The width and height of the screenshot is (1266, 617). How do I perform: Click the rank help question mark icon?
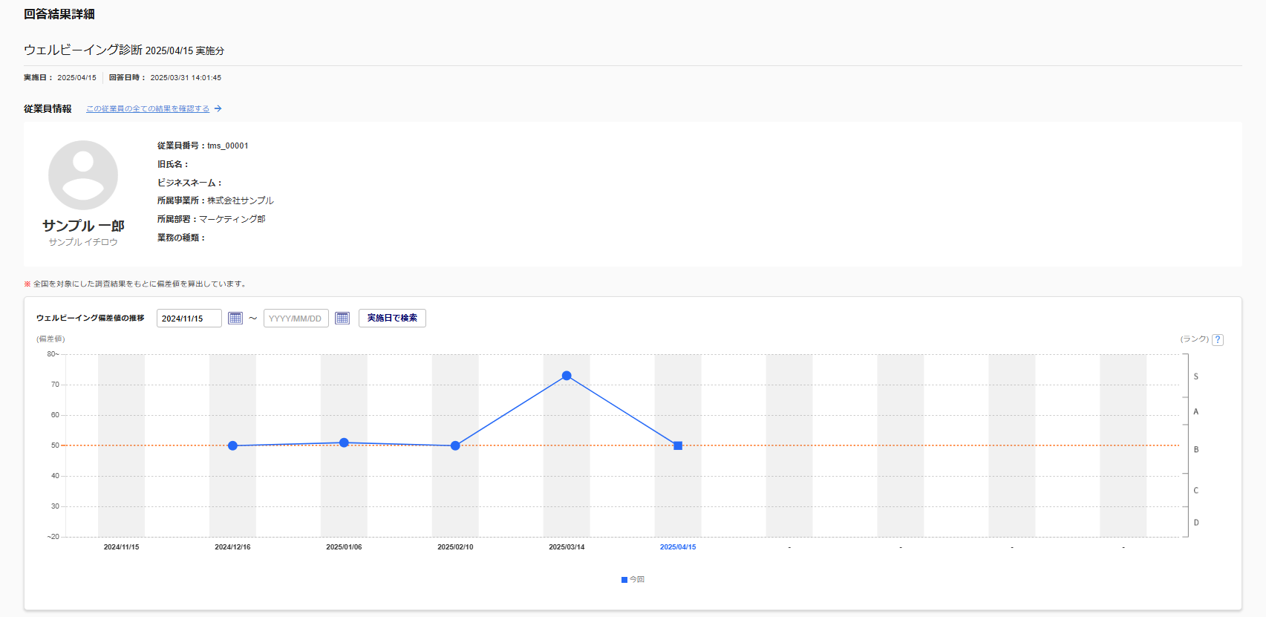click(x=1217, y=340)
